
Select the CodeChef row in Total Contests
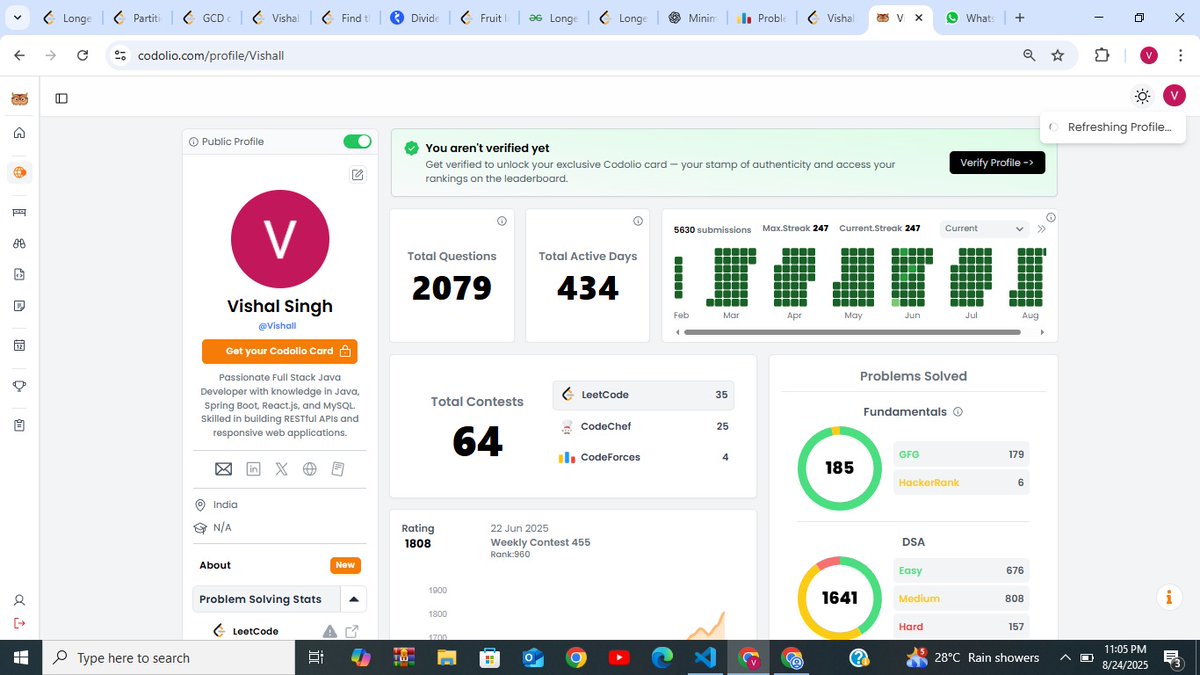click(x=643, y=426)
